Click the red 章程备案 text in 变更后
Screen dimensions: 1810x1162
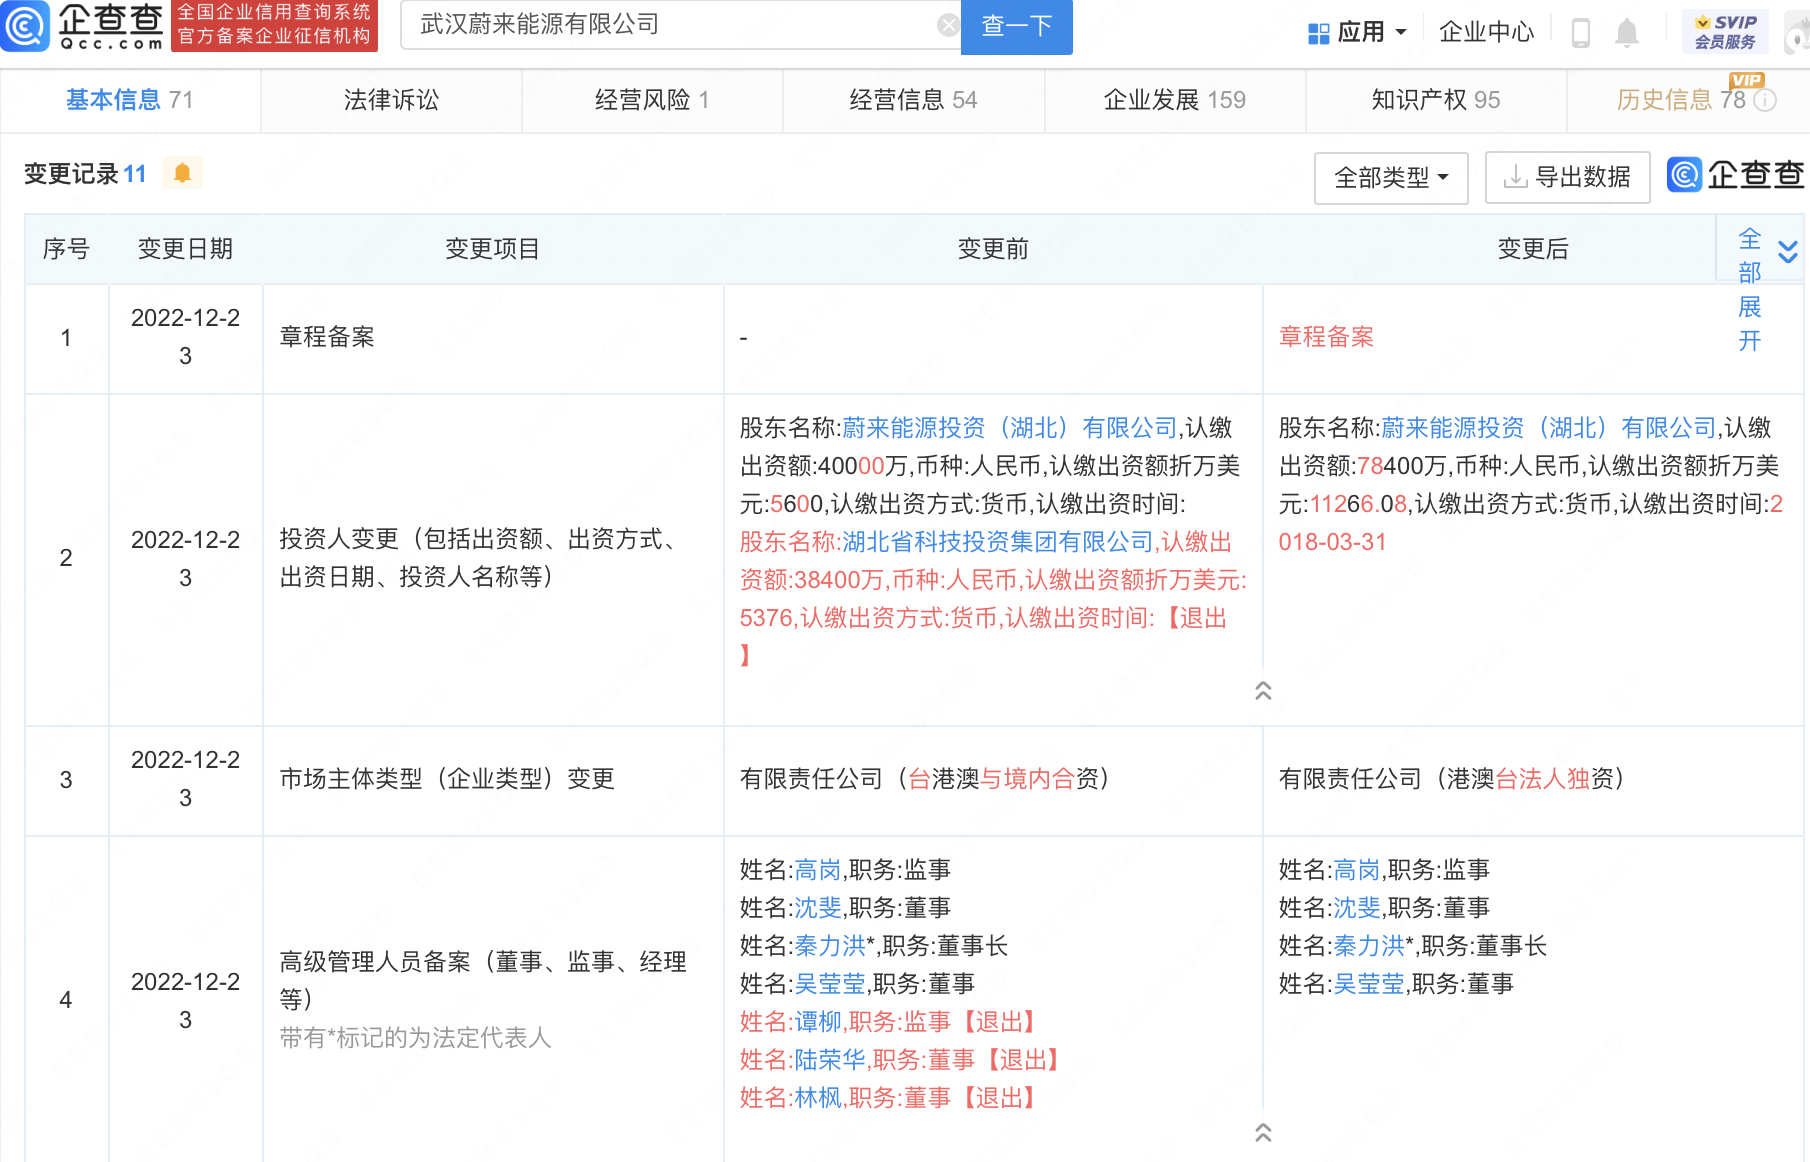click(x=1326, y=337)
